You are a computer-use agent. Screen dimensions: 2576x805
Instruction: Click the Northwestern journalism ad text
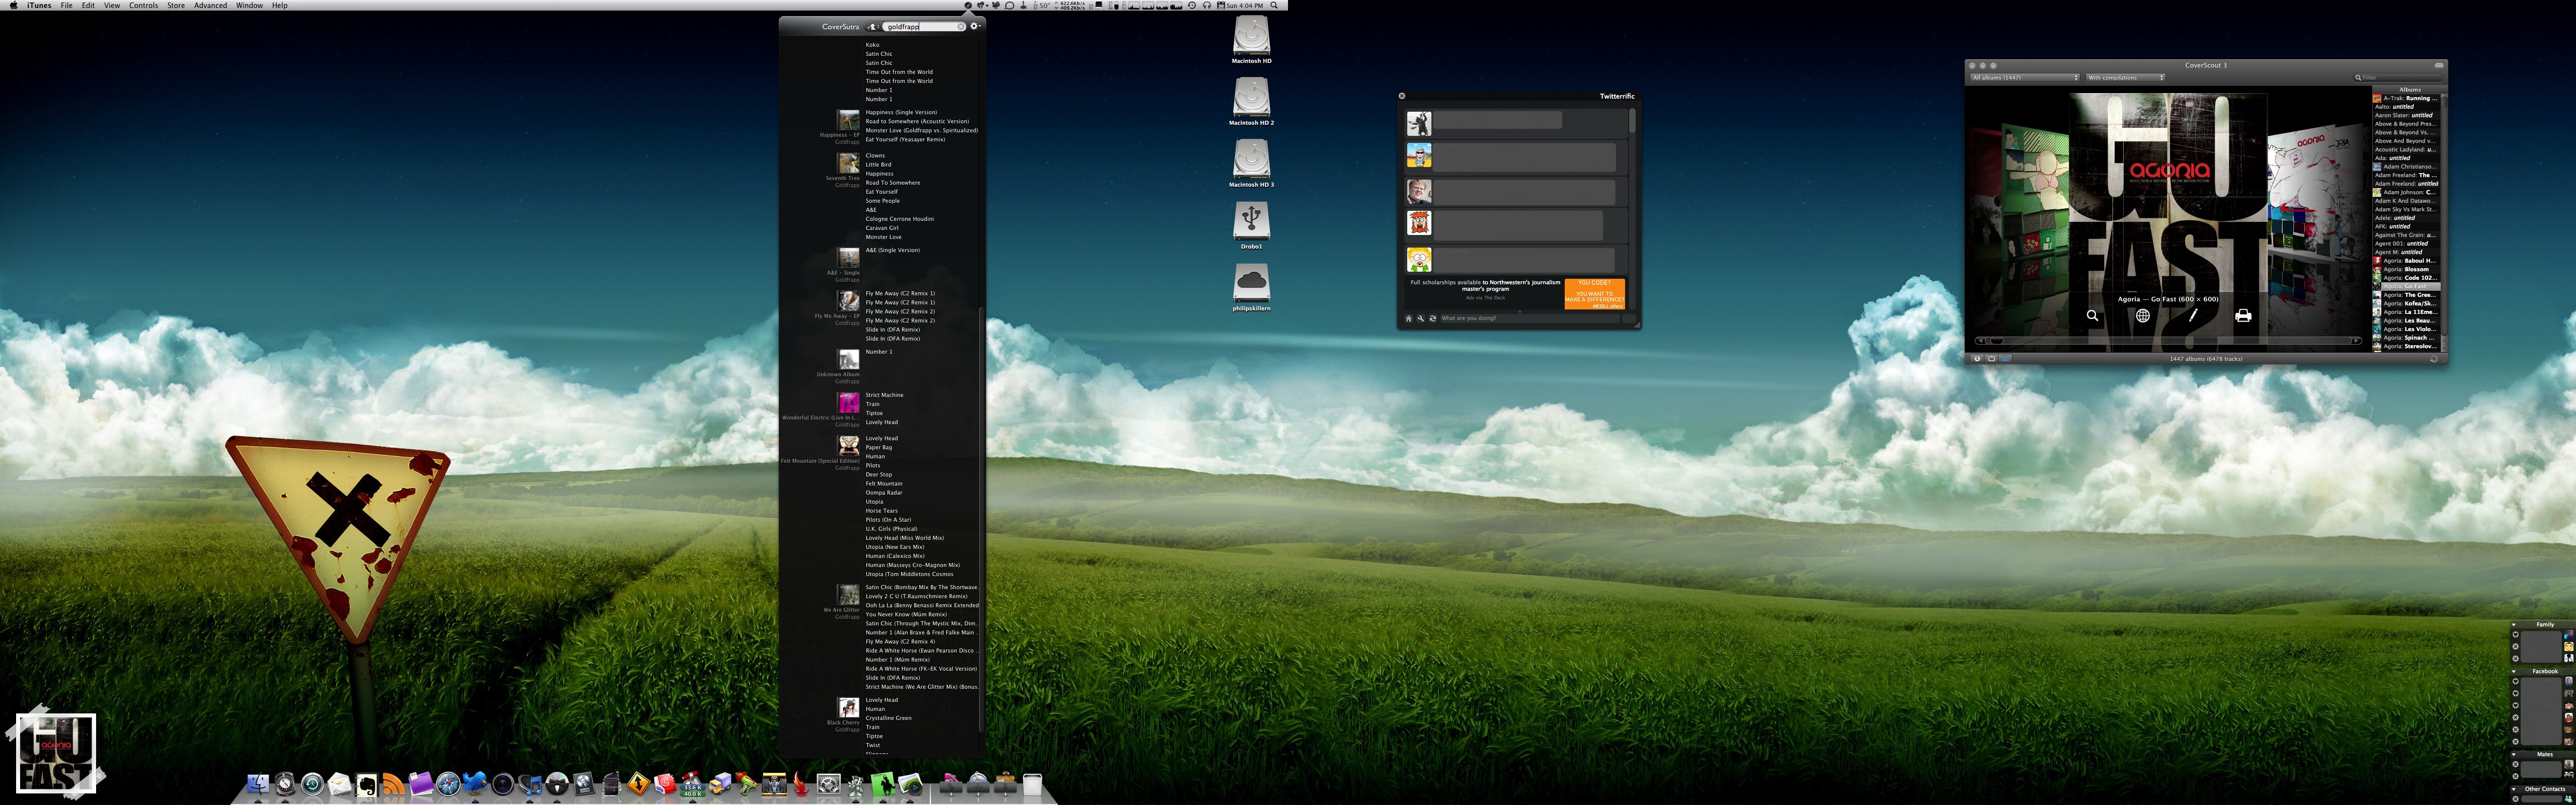tap(1486, 286)
